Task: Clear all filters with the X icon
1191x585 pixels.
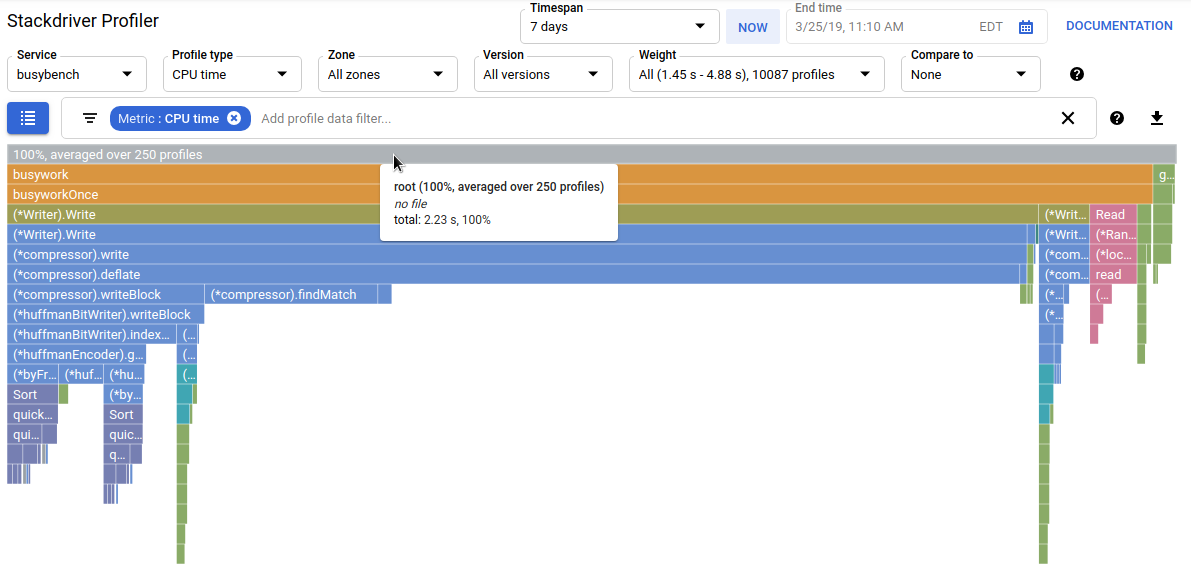Action: coord(1068,118)
